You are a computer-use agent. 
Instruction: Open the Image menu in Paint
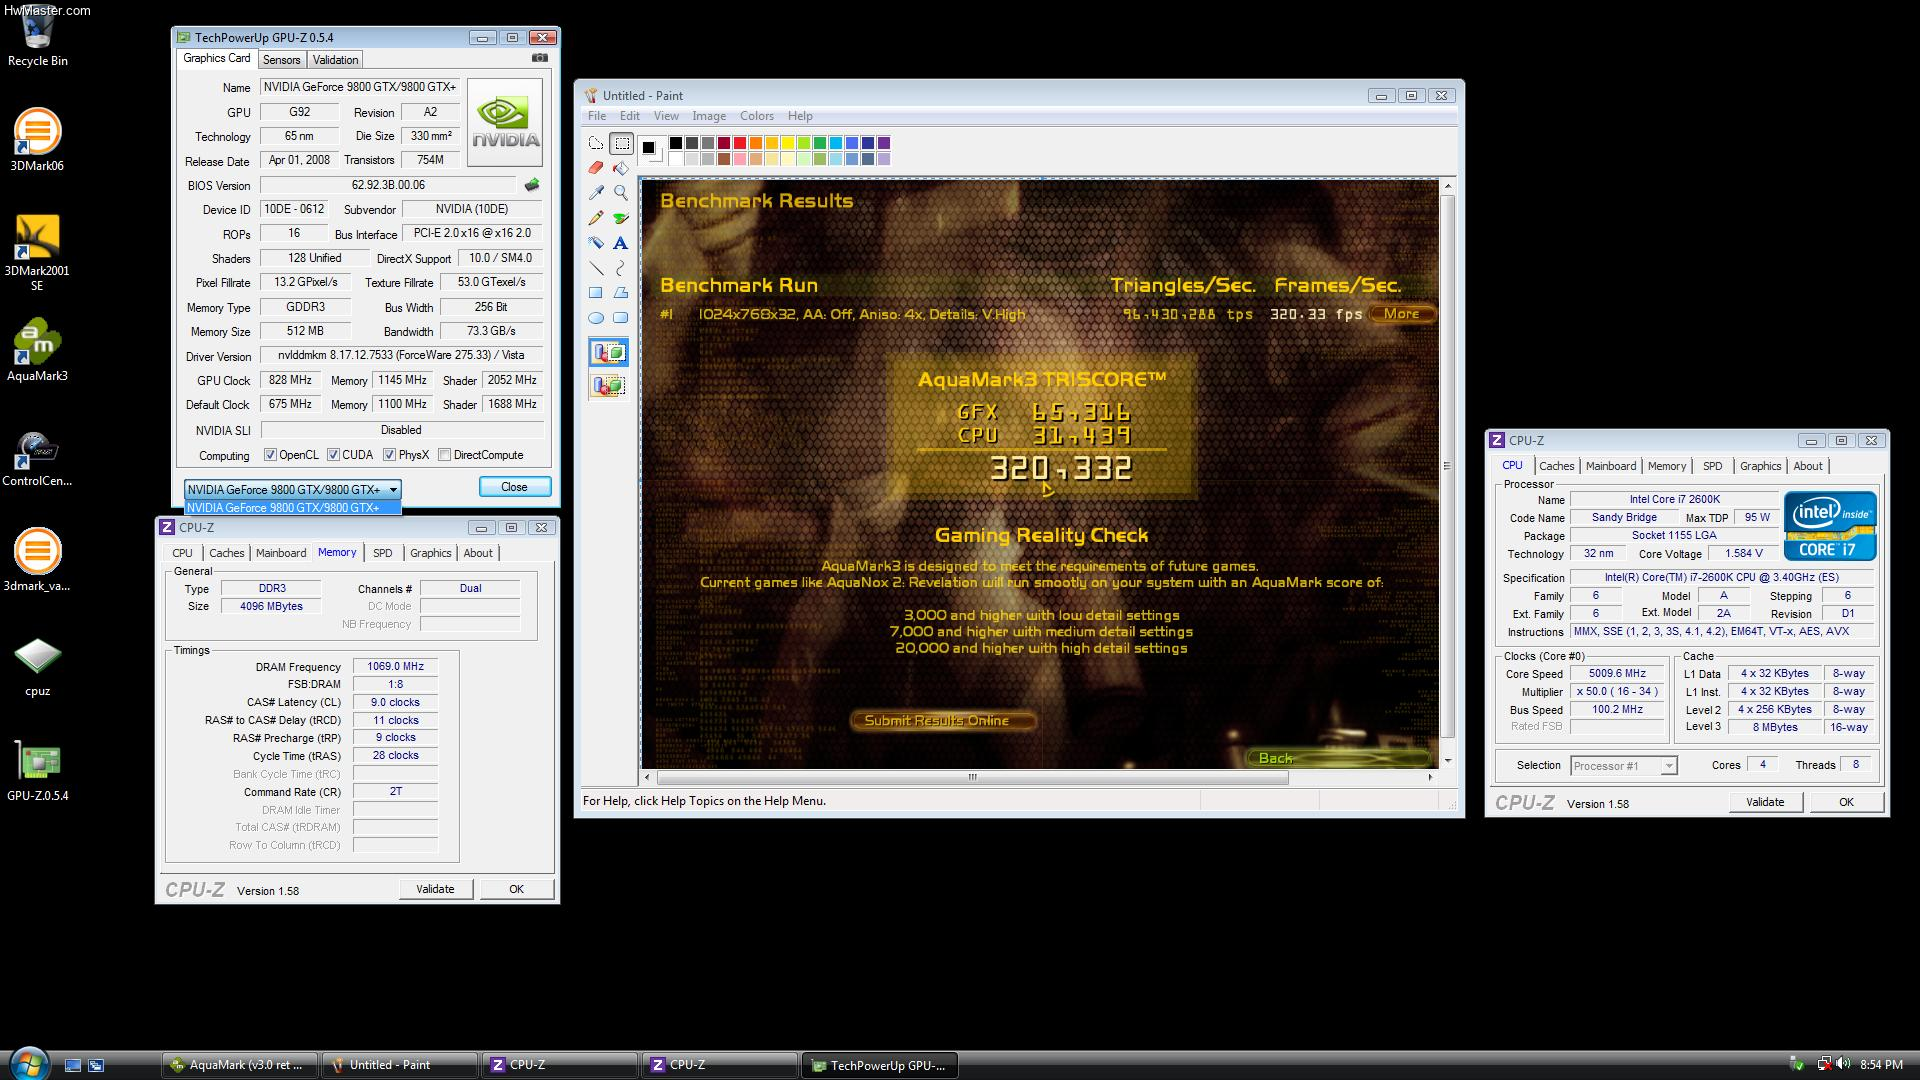point(709,116)
